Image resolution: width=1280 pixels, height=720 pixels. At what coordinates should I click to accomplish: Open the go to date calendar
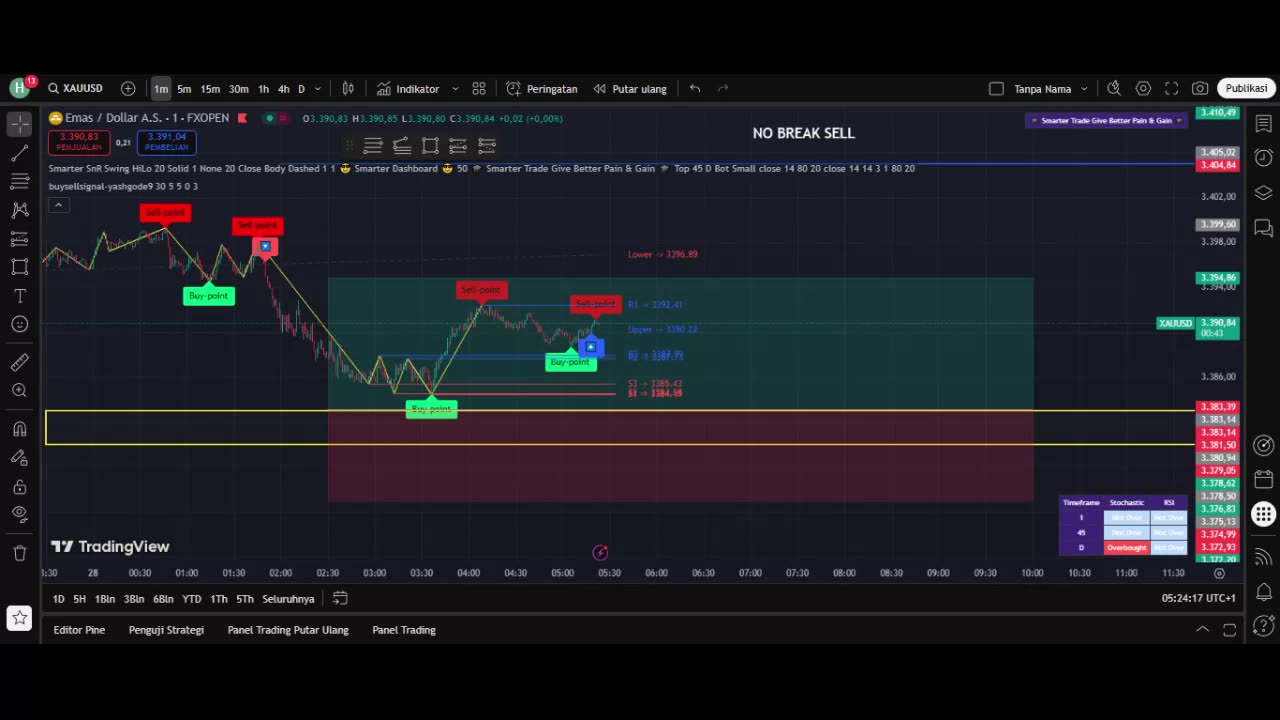[x=340, y=598]
